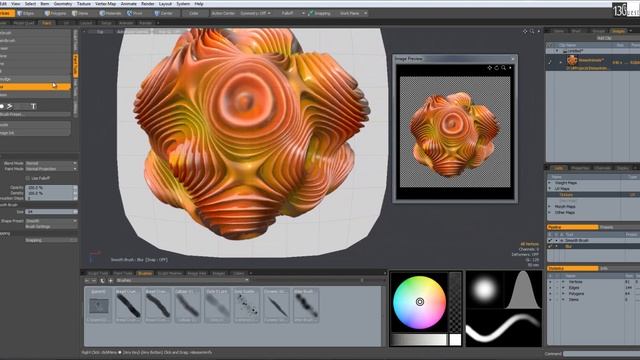Pick the Calligraphy brush preset
Screen dimensions: 640x360
tap(187, 305)
